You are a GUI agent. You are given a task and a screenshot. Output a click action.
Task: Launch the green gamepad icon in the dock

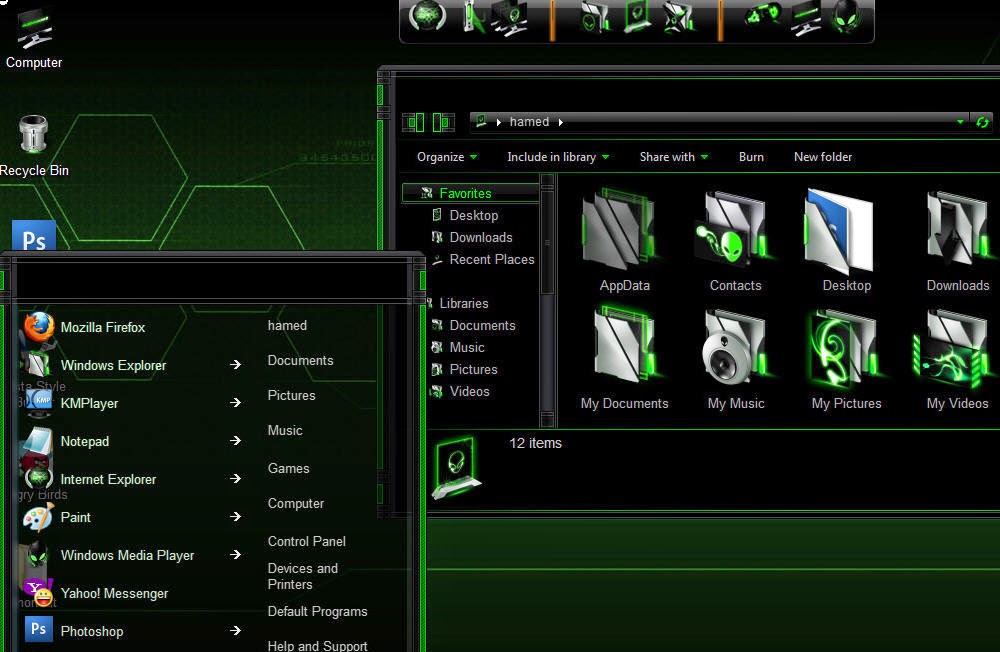[x=763, y=13]
